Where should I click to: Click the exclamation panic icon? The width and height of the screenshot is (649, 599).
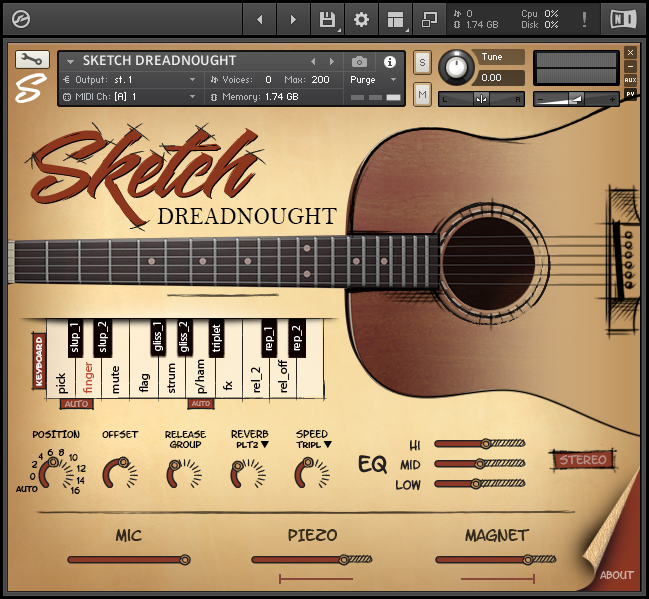tap(585, 19)
